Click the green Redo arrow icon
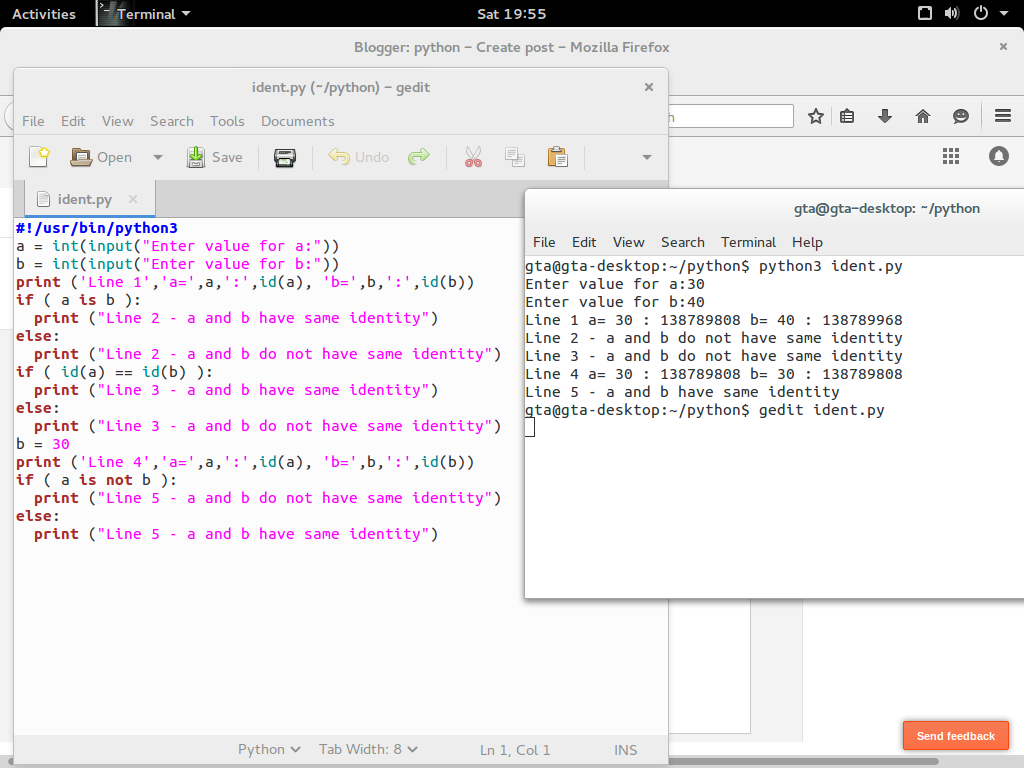Viewport: 1024px width, 768px height. 419,157
